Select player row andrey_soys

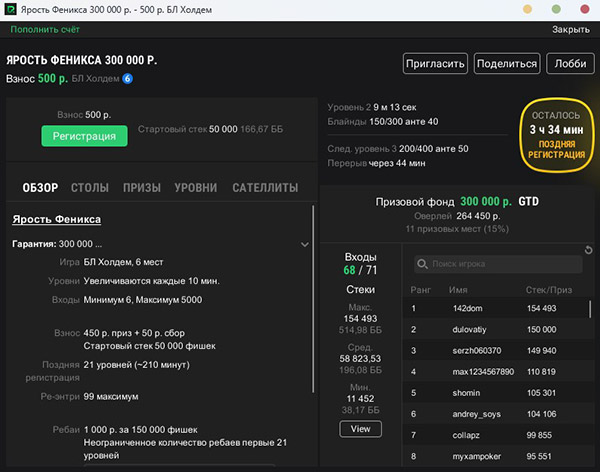tap(496, 414)
